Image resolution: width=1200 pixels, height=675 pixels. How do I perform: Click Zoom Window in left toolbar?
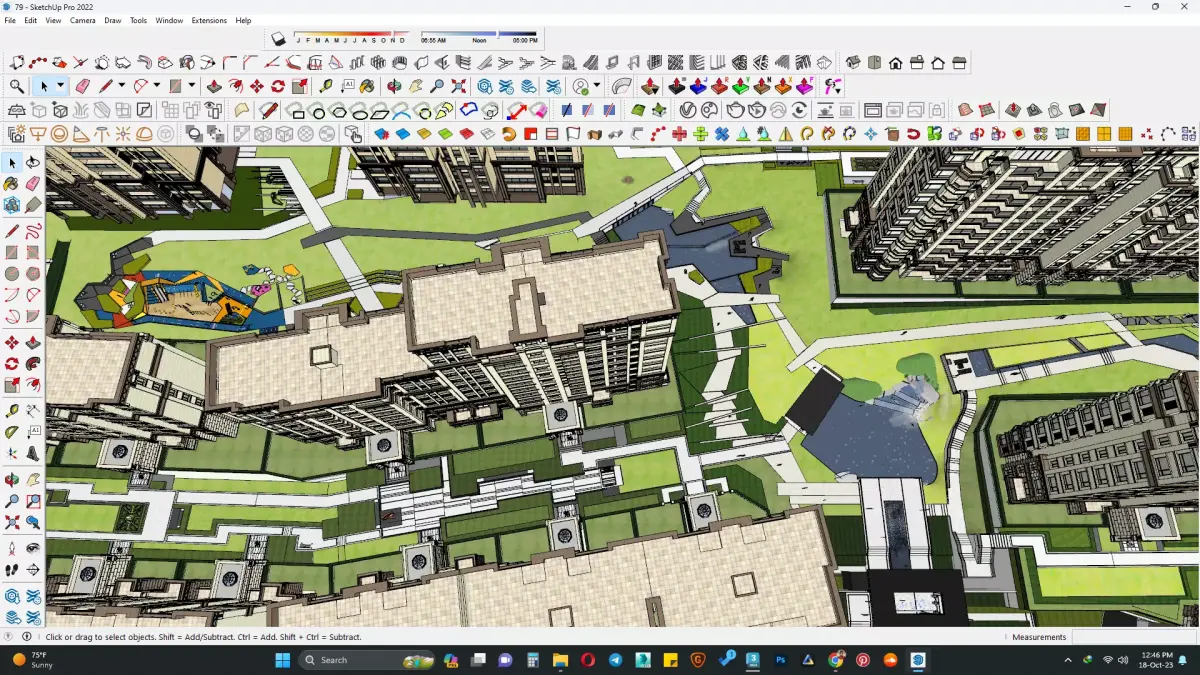33,500
